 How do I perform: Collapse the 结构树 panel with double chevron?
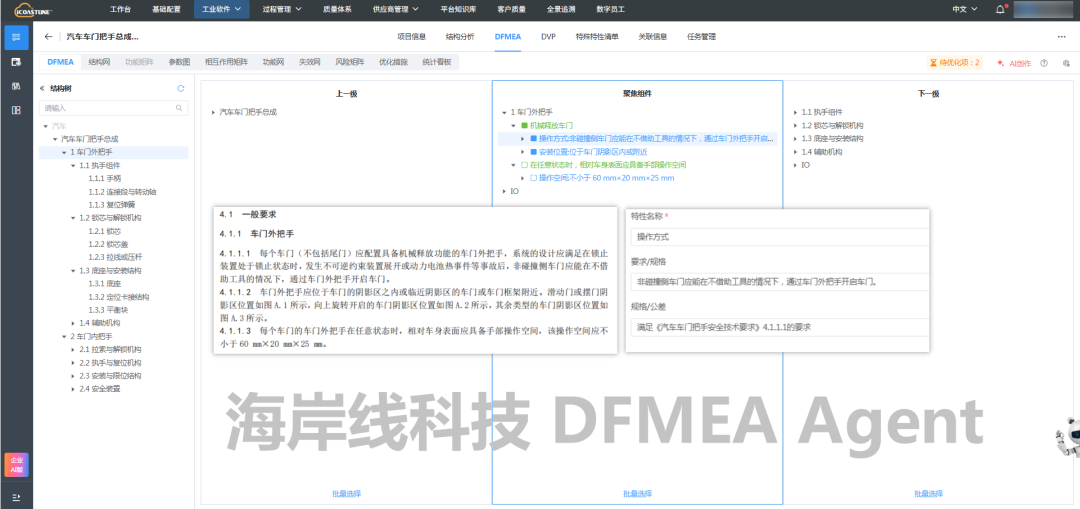point(42,88)
